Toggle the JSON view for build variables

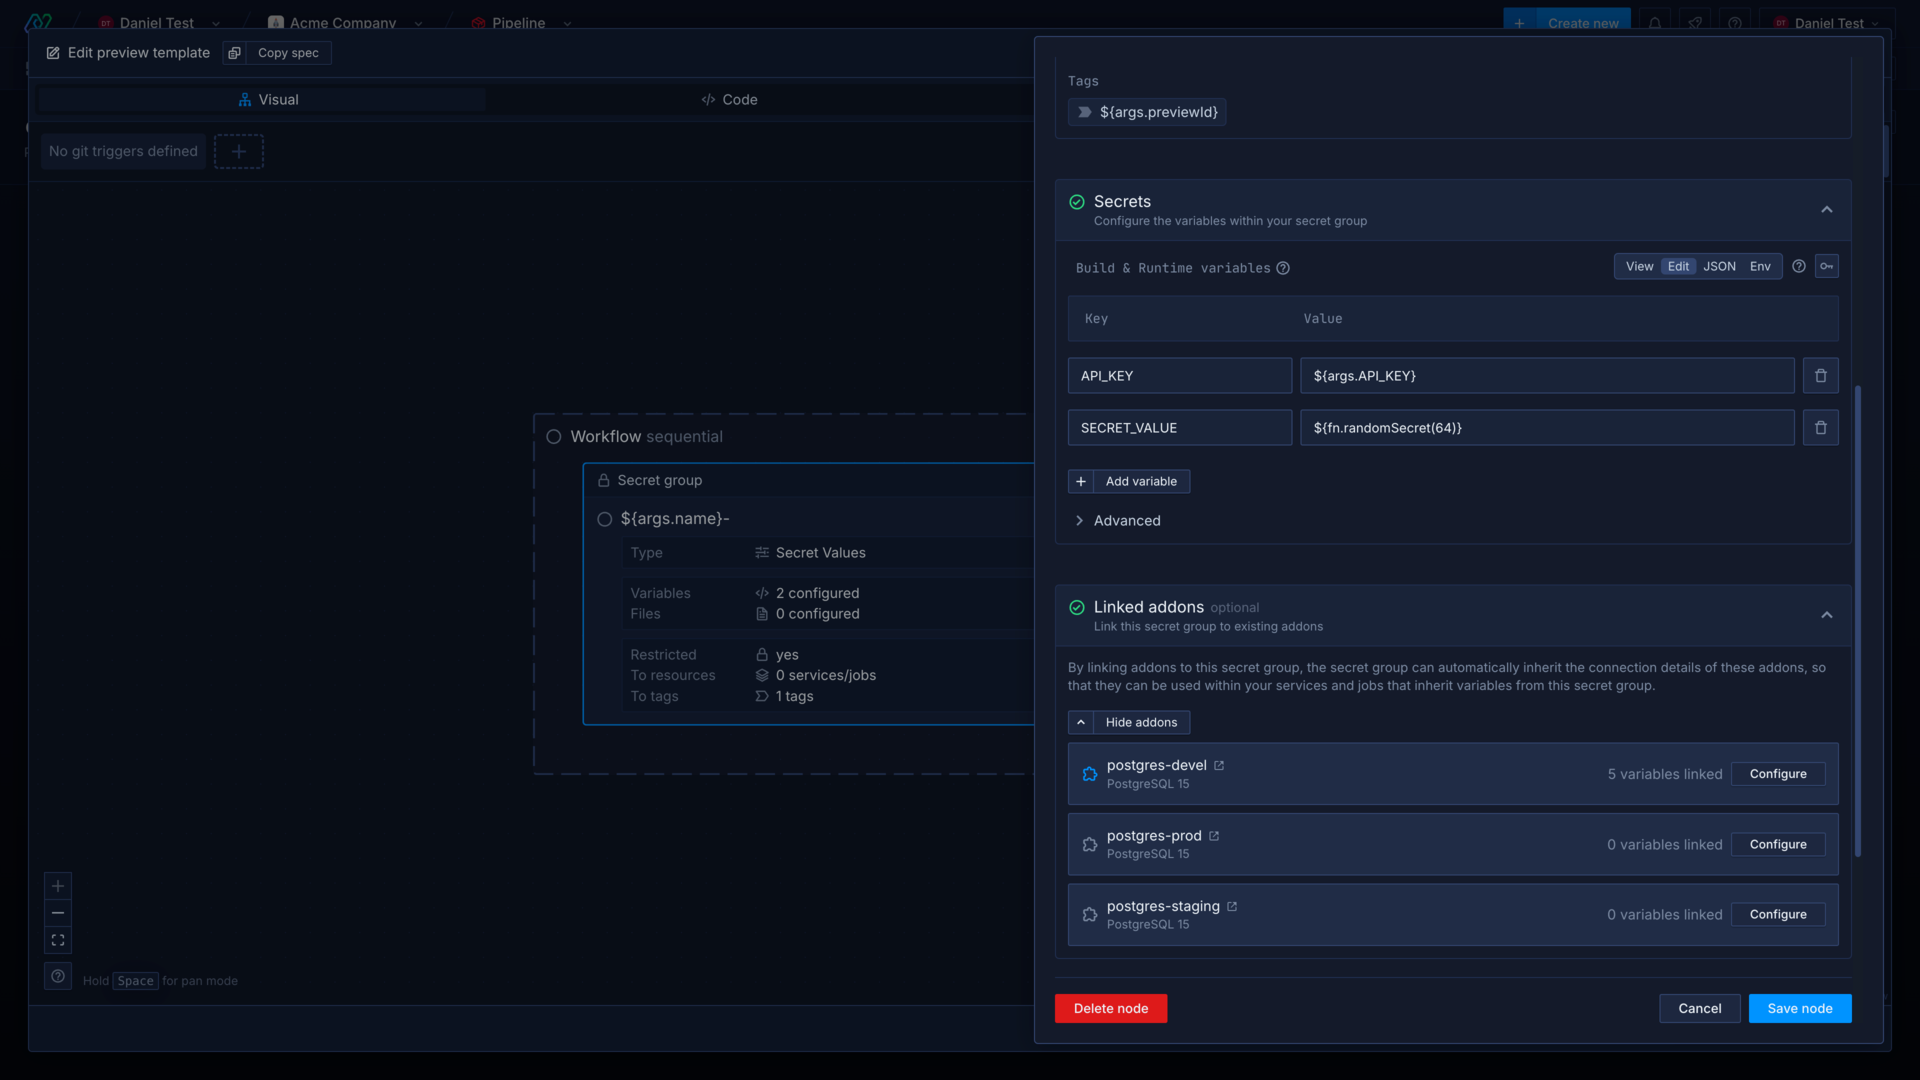click(x=1720, y=265)
